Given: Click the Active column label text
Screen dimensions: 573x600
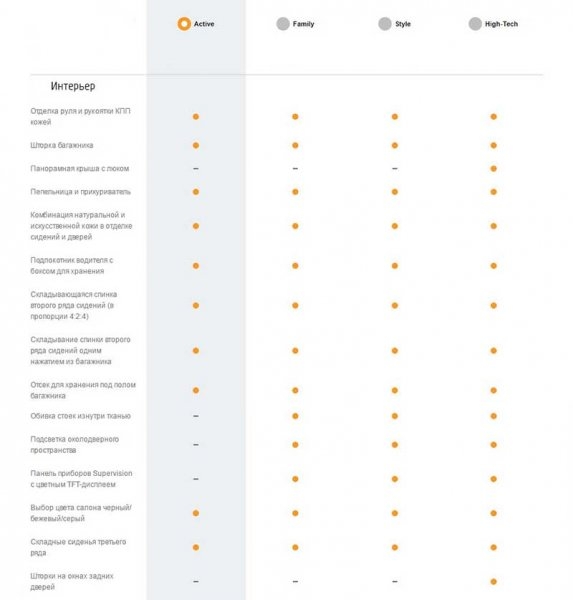Looking at the screenshot, I should tap(204, 24).
